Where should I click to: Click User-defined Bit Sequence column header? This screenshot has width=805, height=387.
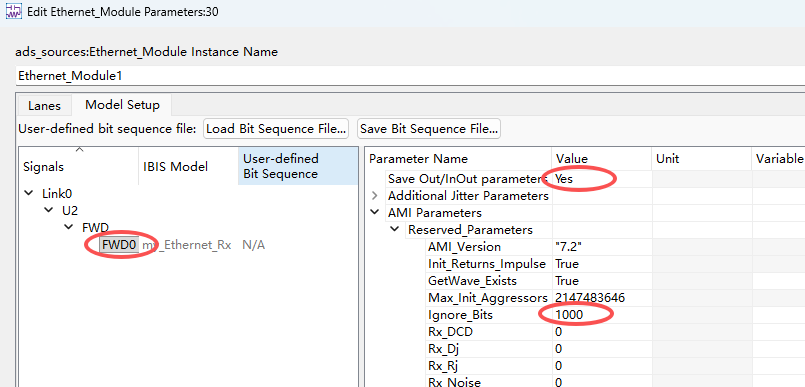click(x=298, y=166)
